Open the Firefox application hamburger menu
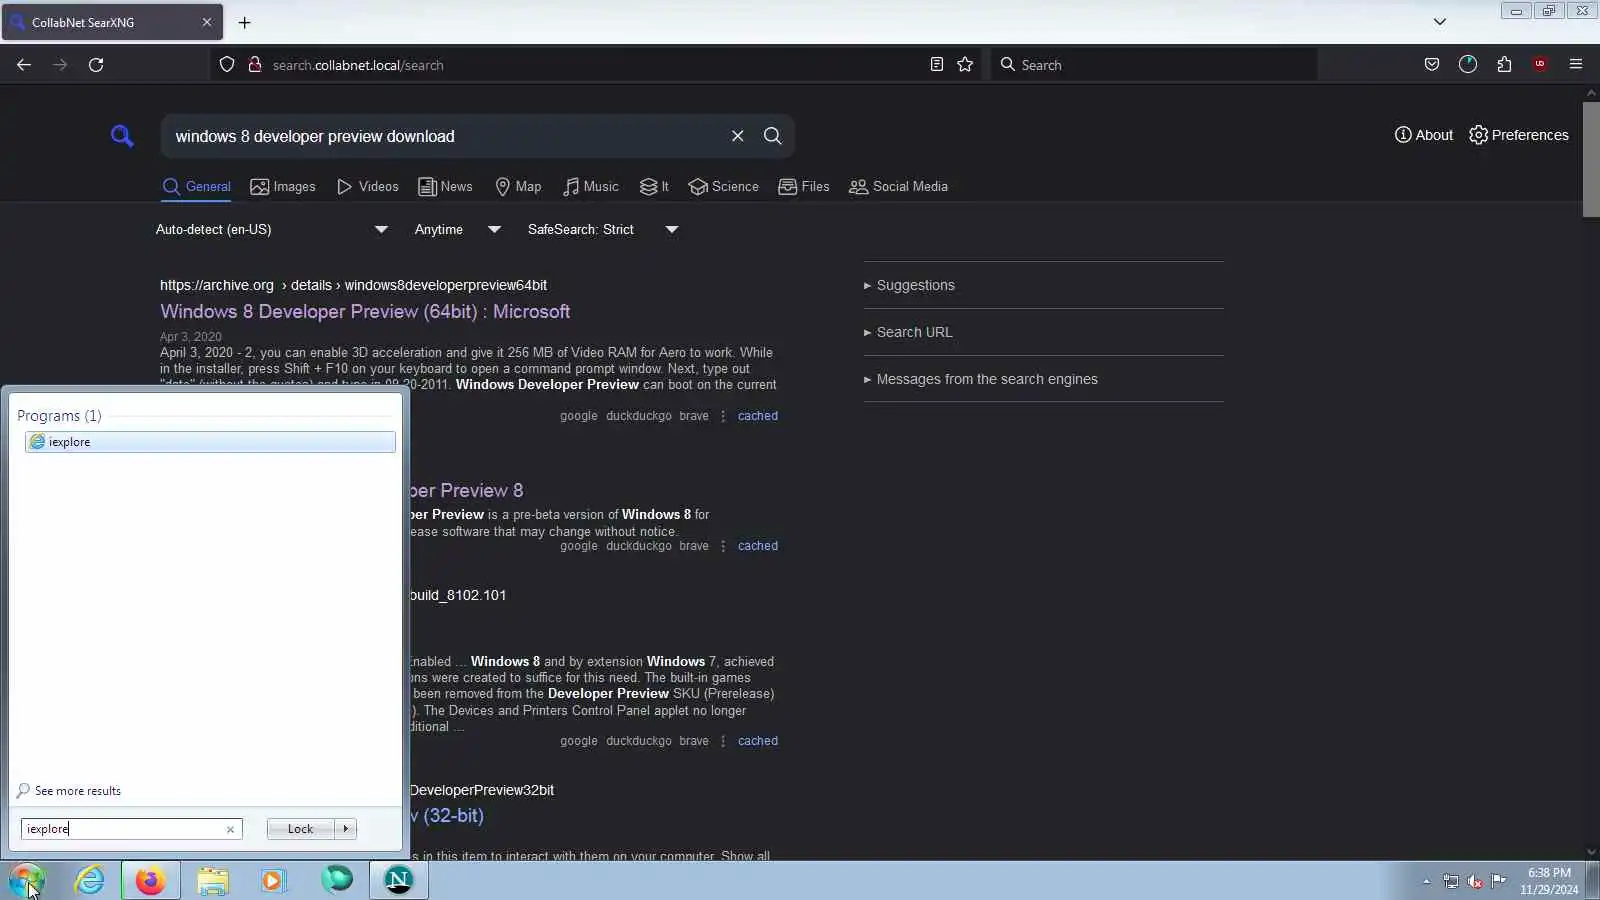 (1576, 65)
